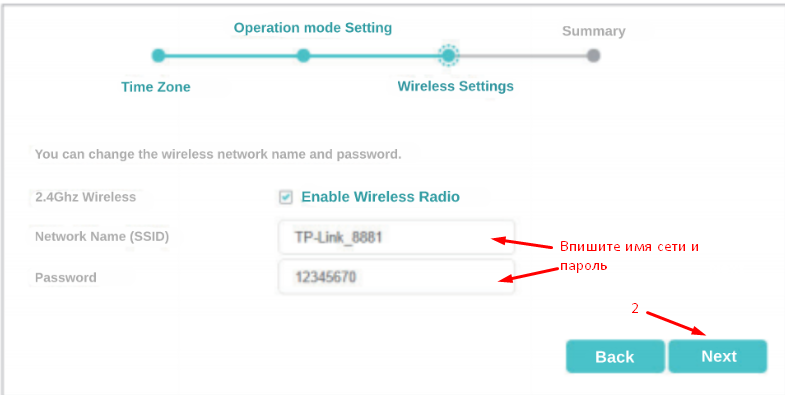The image size is (785, 395).
Task: Click the wireless name and password description text
Action: tap(218, 154)
